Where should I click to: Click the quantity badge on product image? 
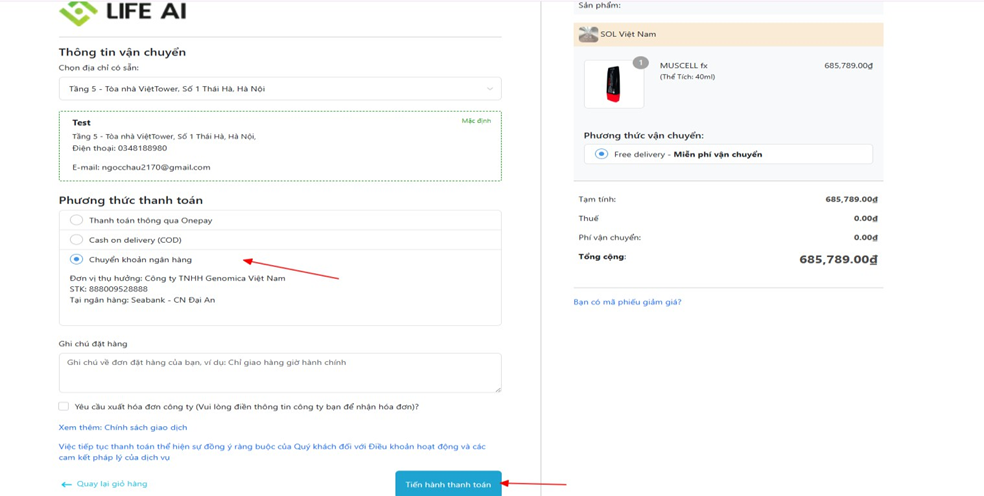point(640,63)
